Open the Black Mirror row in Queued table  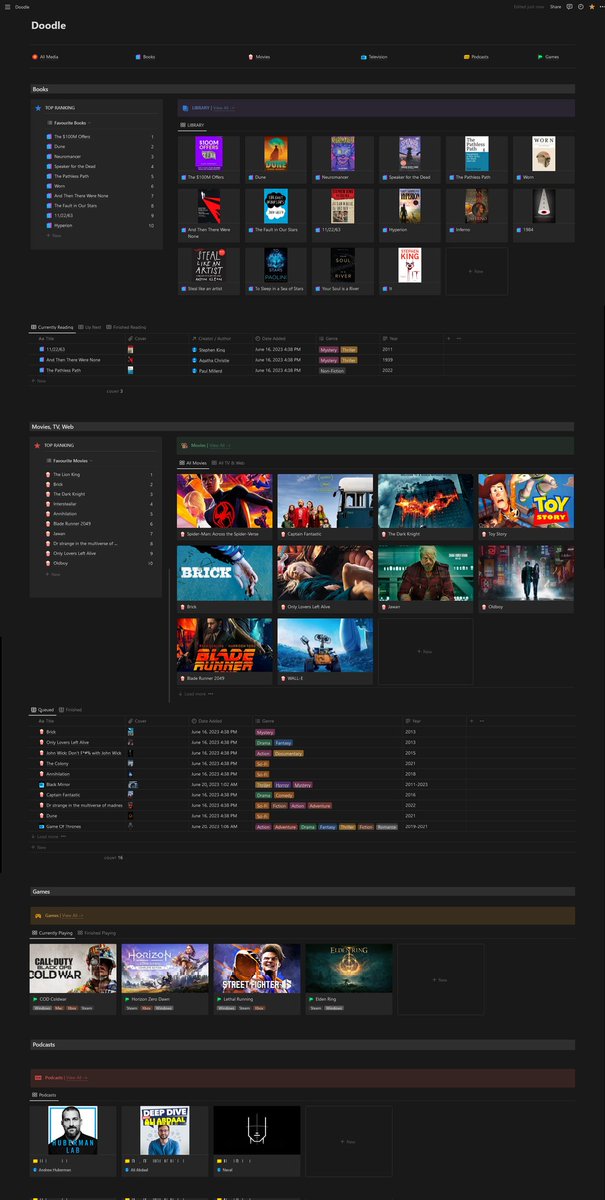[x=80, y=785]
